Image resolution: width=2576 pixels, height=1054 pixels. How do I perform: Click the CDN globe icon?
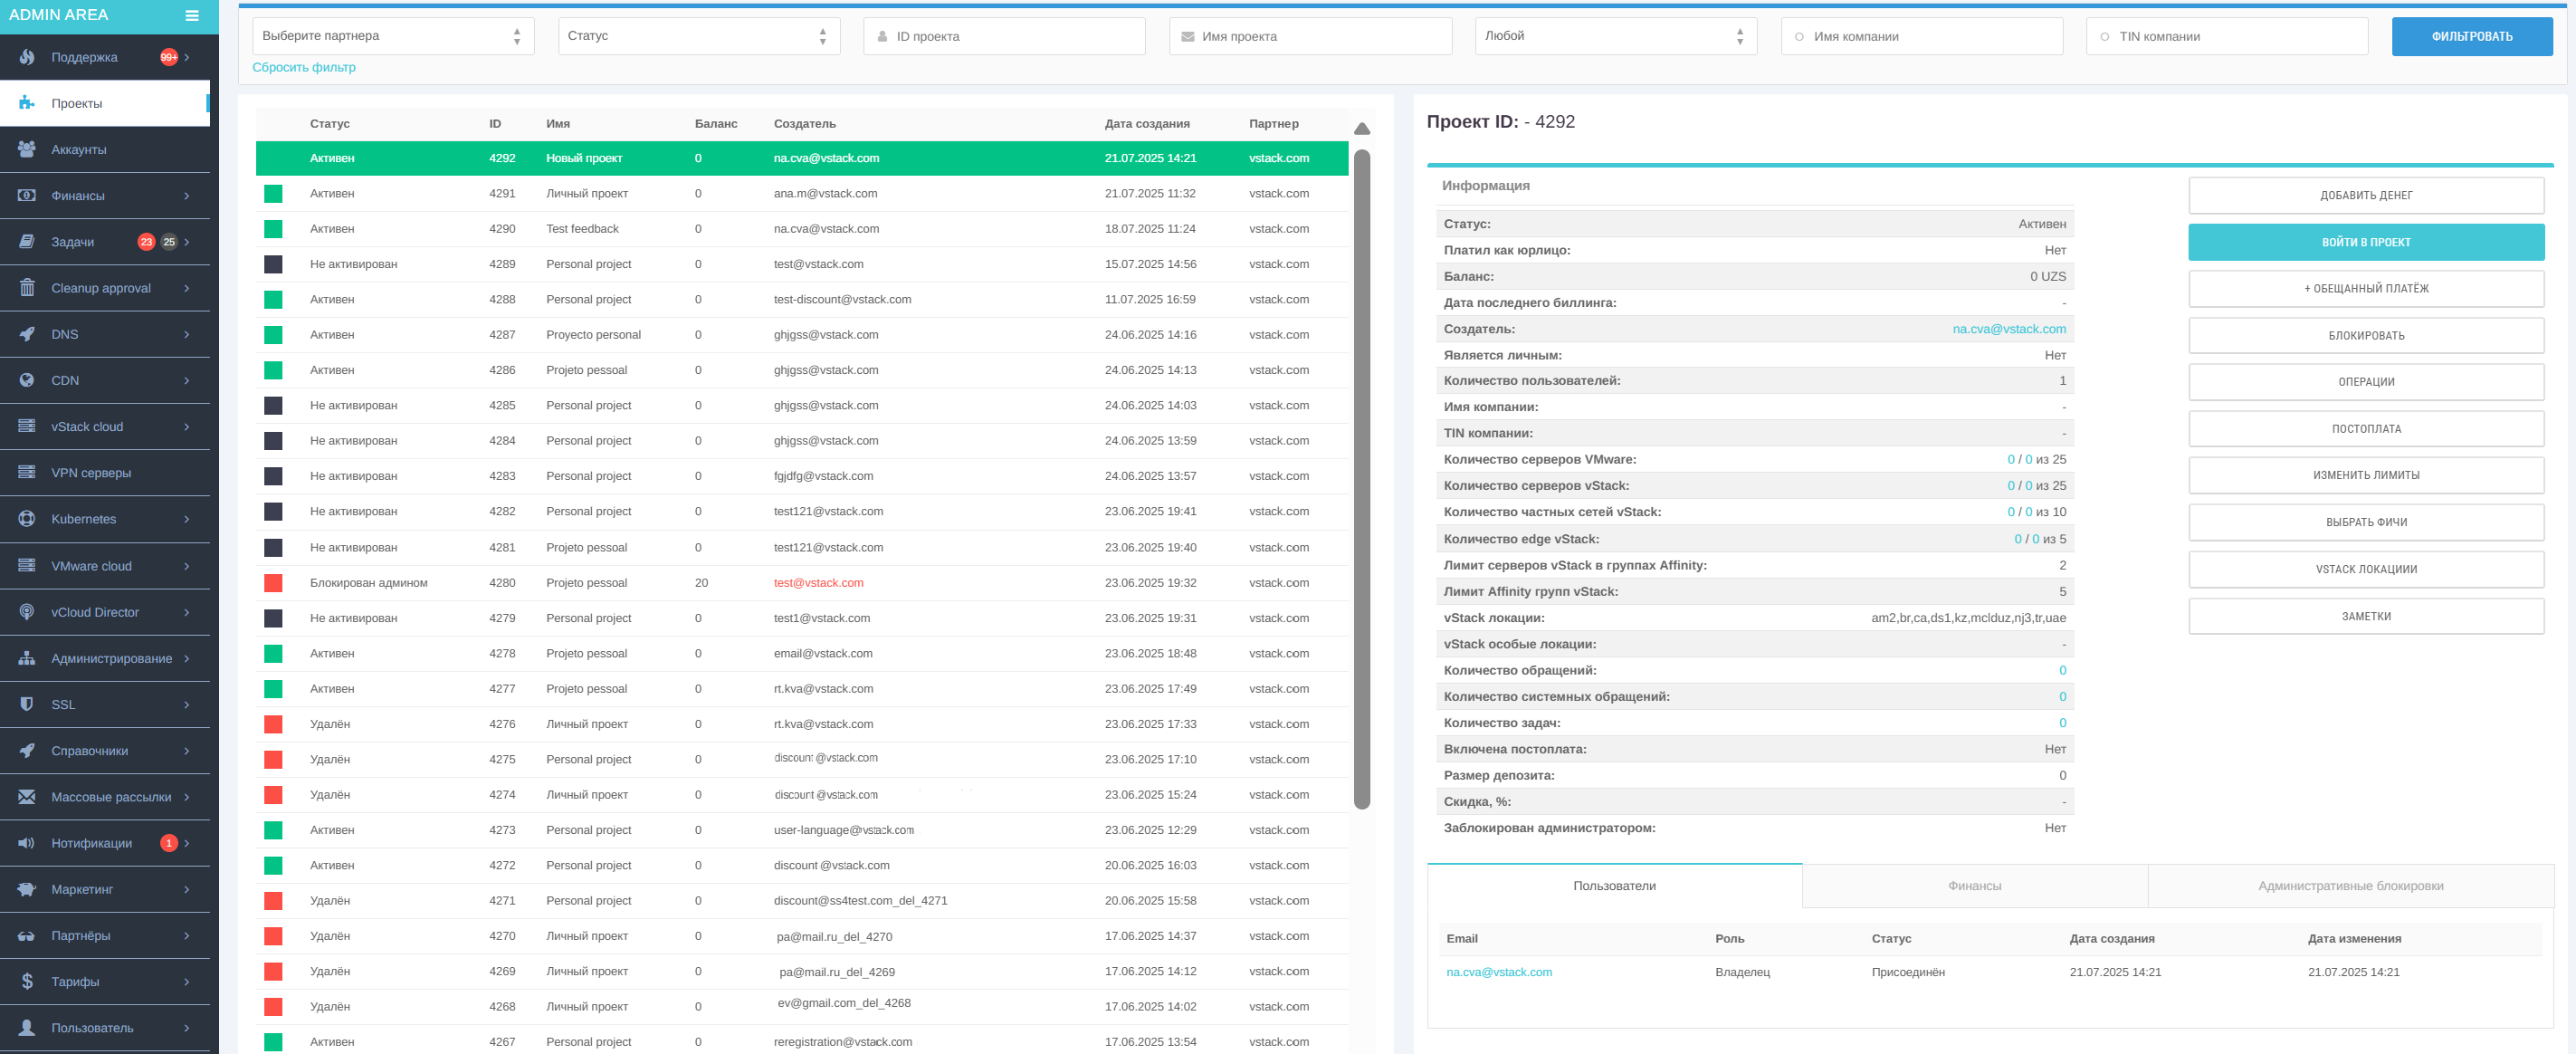point(27,380)
